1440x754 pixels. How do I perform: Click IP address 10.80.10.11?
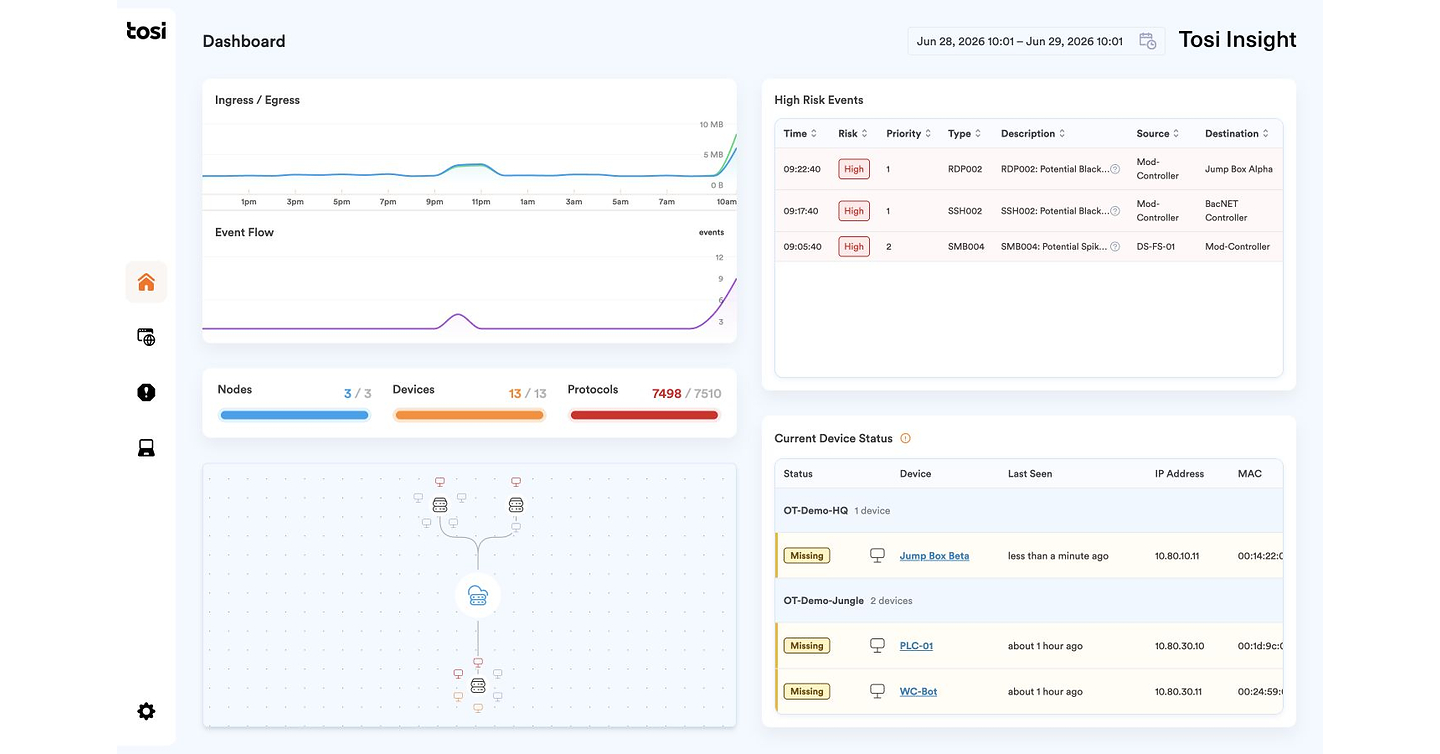(x=1177, y=555)
